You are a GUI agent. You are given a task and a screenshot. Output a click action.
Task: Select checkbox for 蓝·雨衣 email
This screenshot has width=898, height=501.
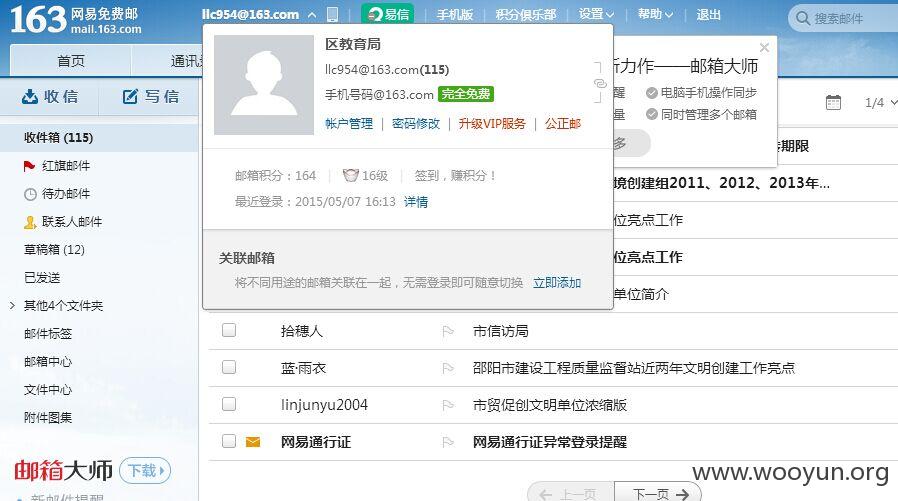pos(229,367)
